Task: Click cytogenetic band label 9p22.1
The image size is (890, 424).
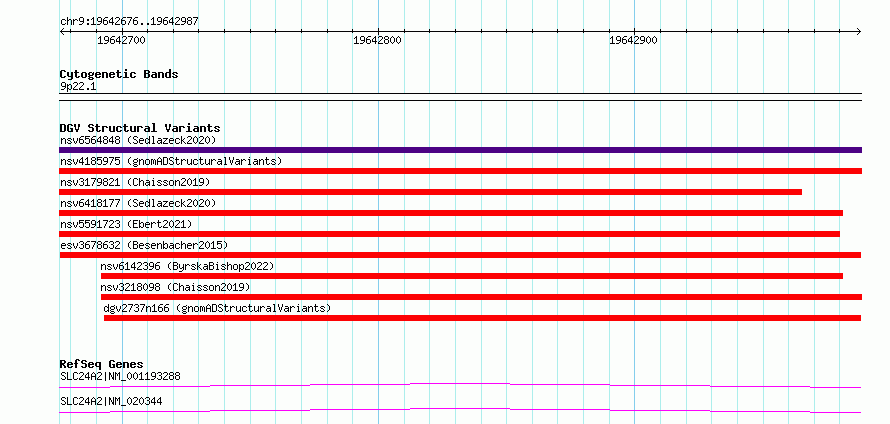Action: click(x=78, y=86)
